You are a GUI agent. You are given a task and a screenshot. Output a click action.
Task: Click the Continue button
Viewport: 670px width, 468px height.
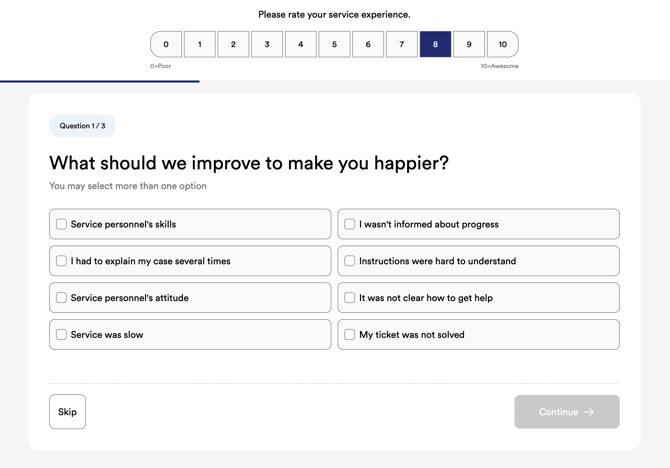pyautogui.click(x=566, y=412)
